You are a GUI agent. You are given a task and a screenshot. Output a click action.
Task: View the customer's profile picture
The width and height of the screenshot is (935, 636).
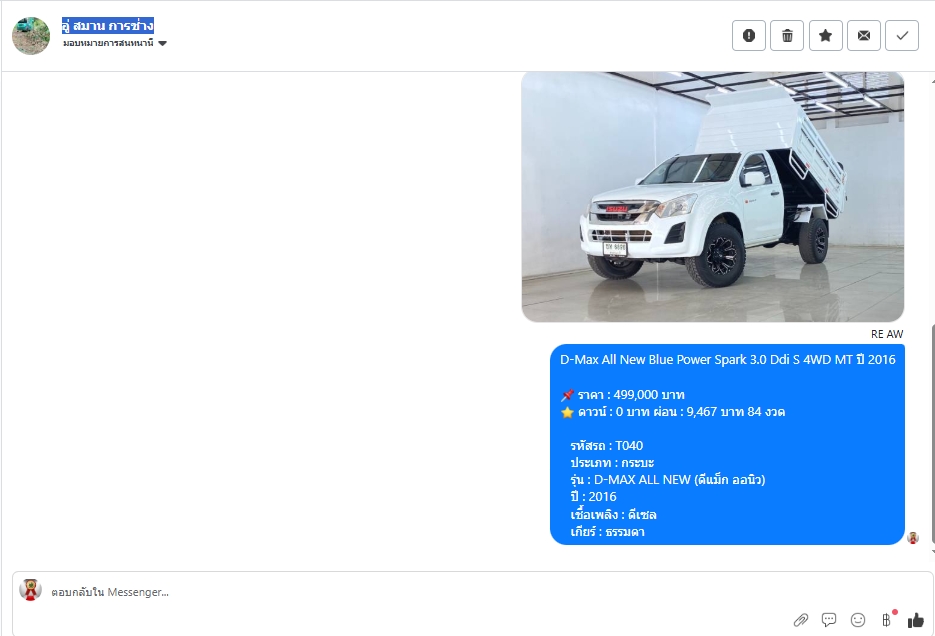[31, 36]
